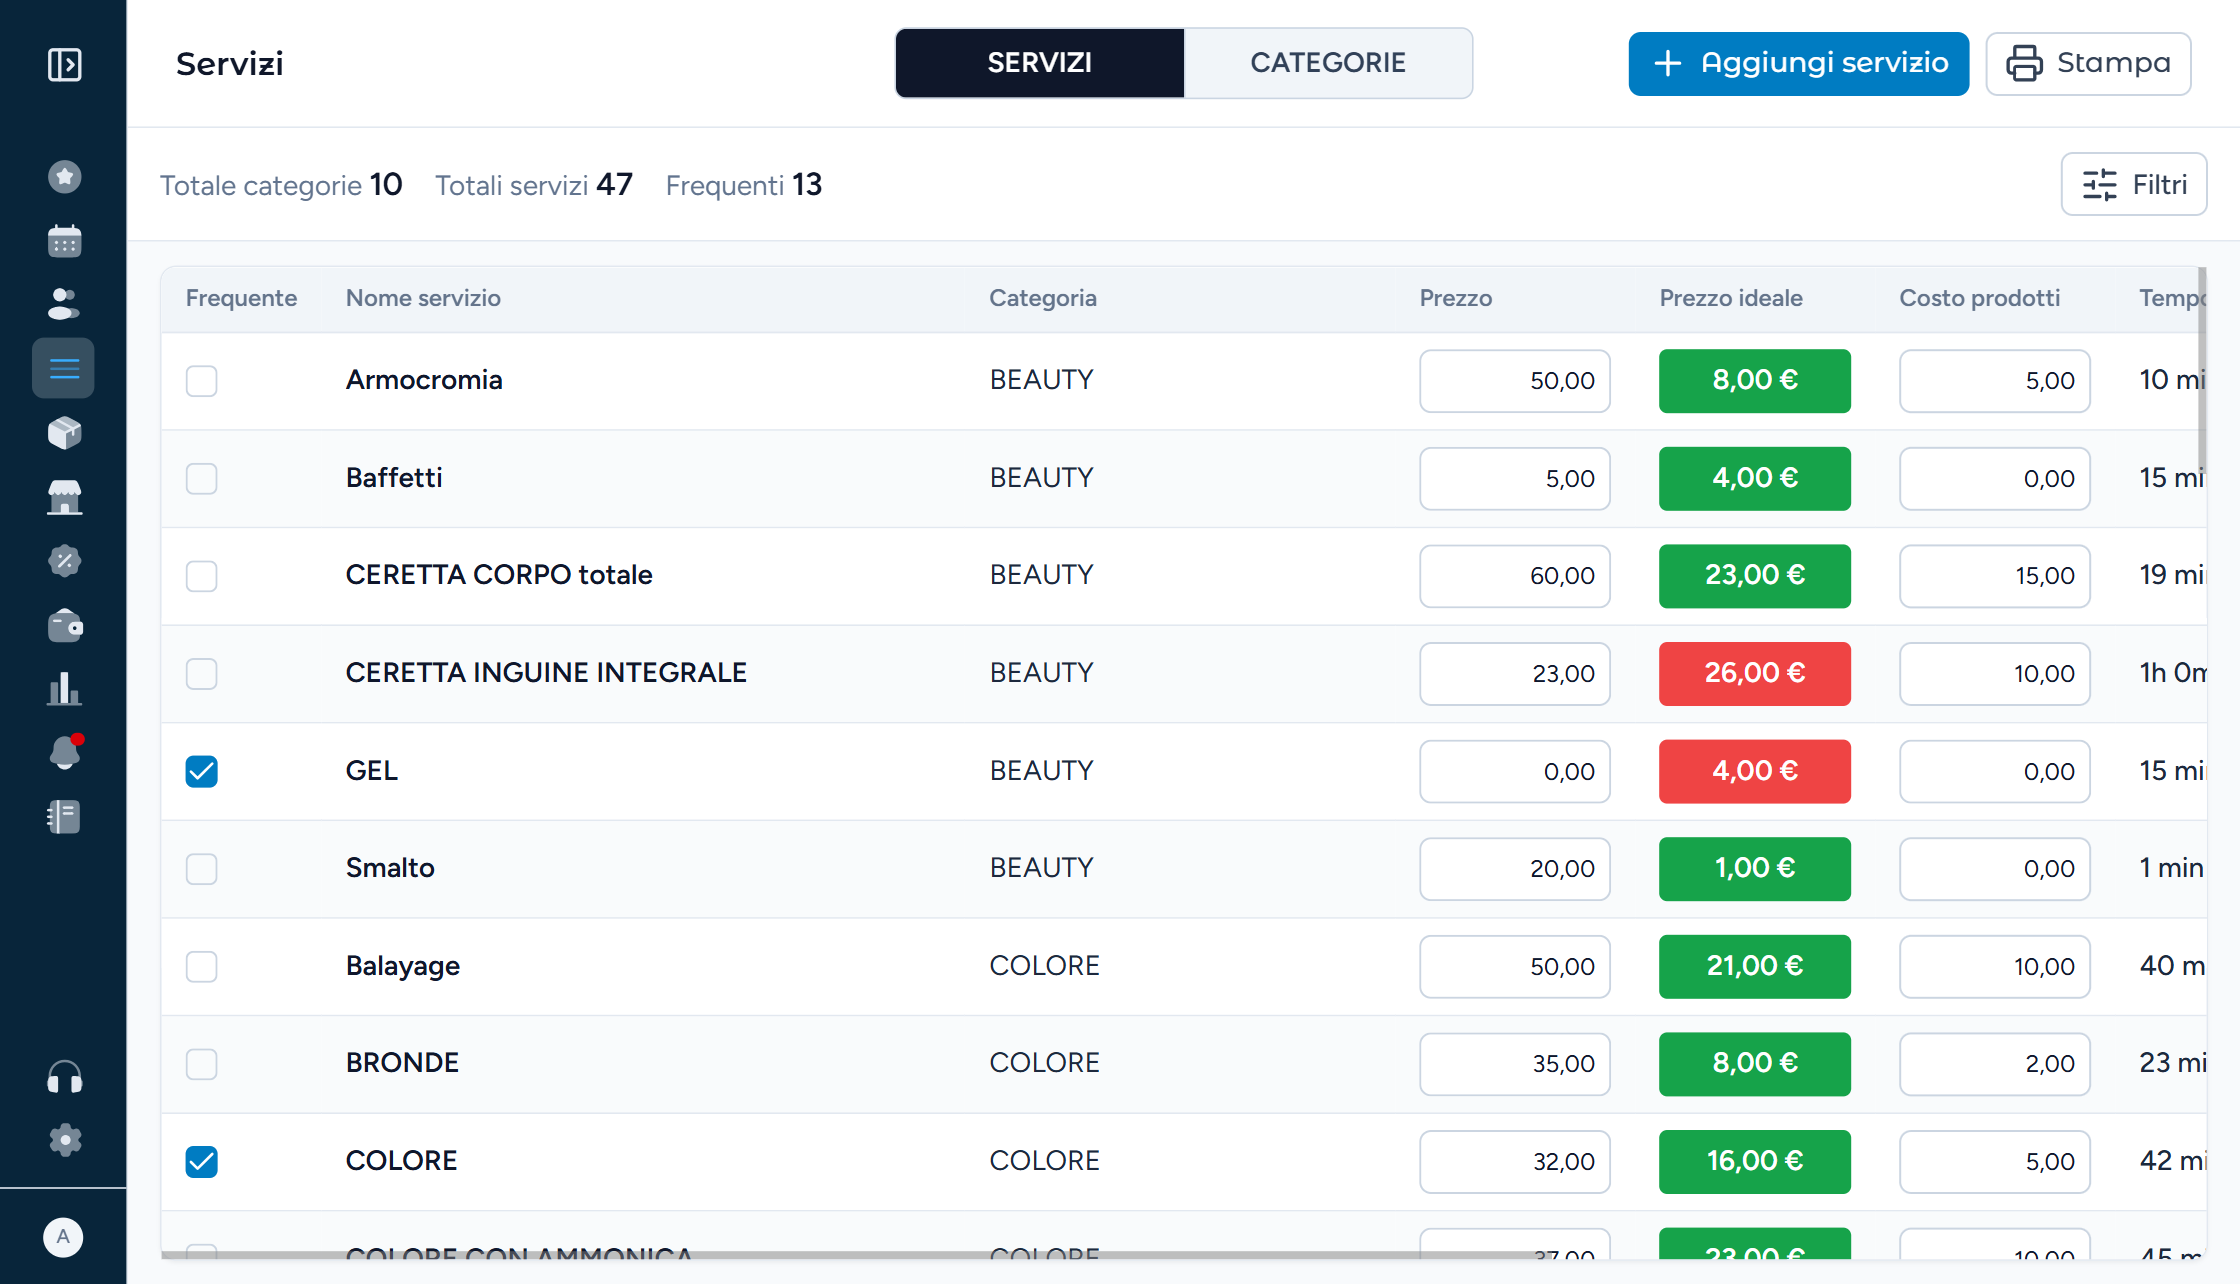Open the wallet icon in sidebar

[x=64, y=625]
